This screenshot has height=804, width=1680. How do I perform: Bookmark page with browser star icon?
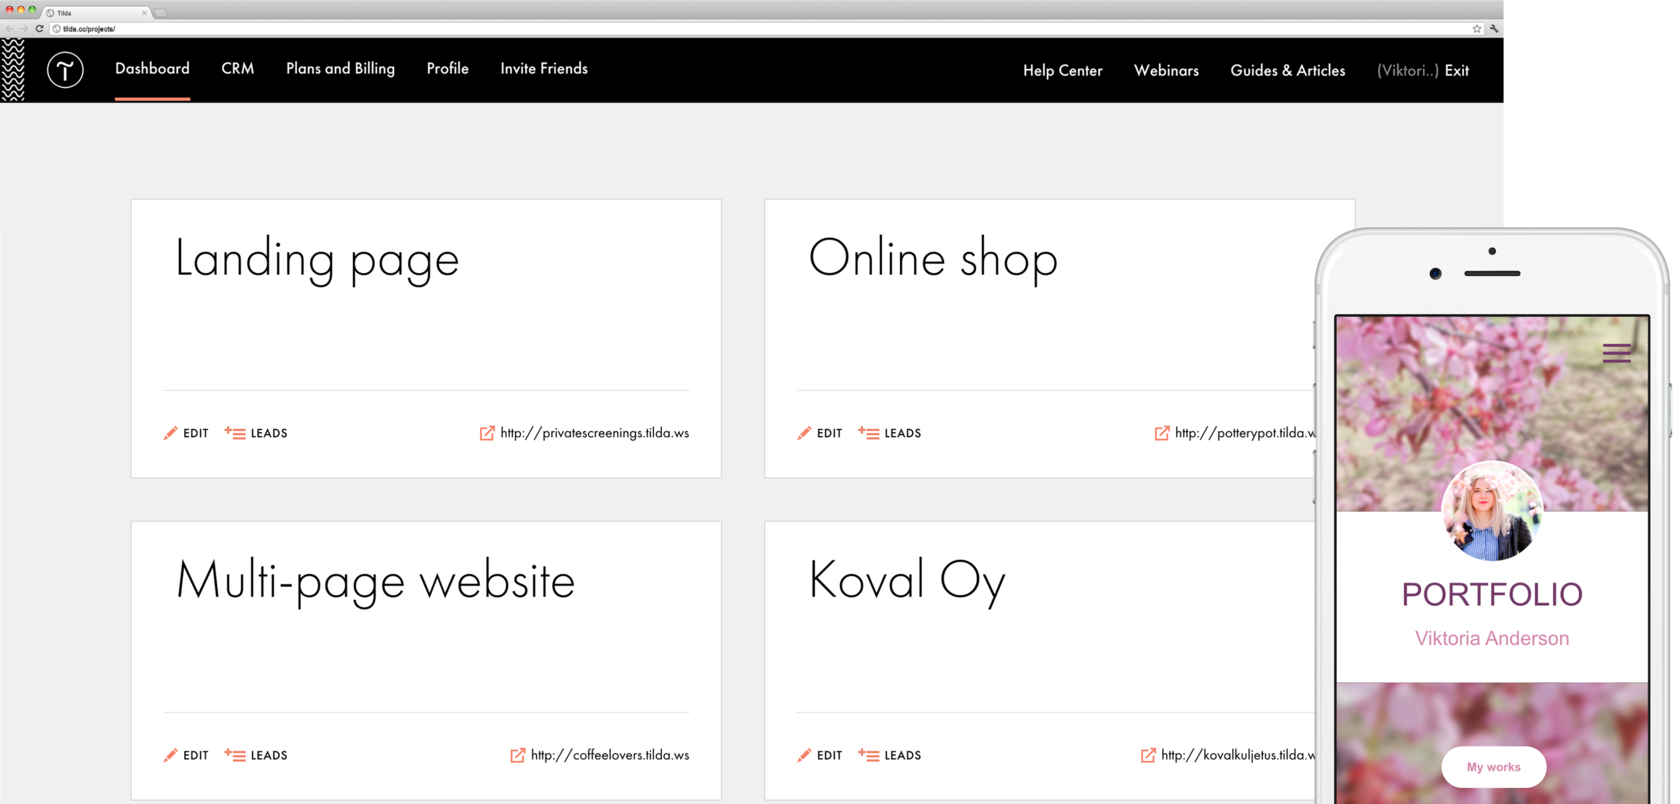(1476, 29)
